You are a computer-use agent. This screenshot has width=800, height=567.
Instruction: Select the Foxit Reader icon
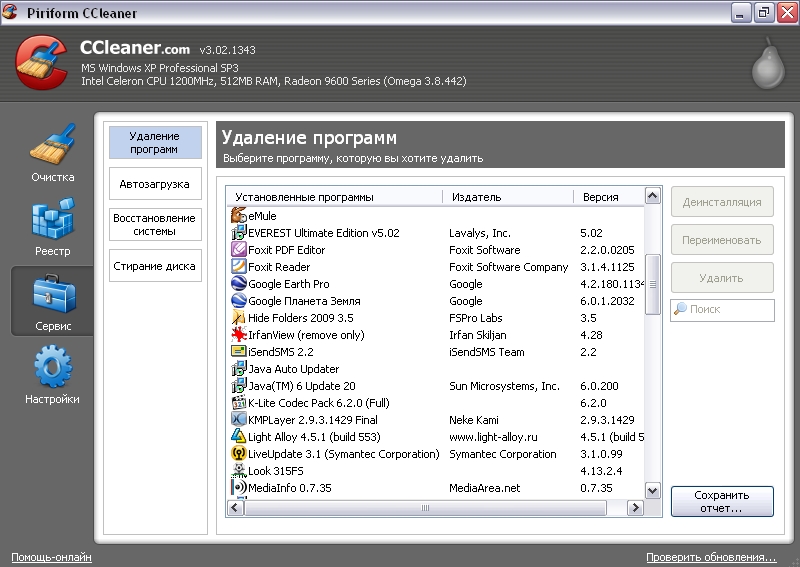coord(238,266)
